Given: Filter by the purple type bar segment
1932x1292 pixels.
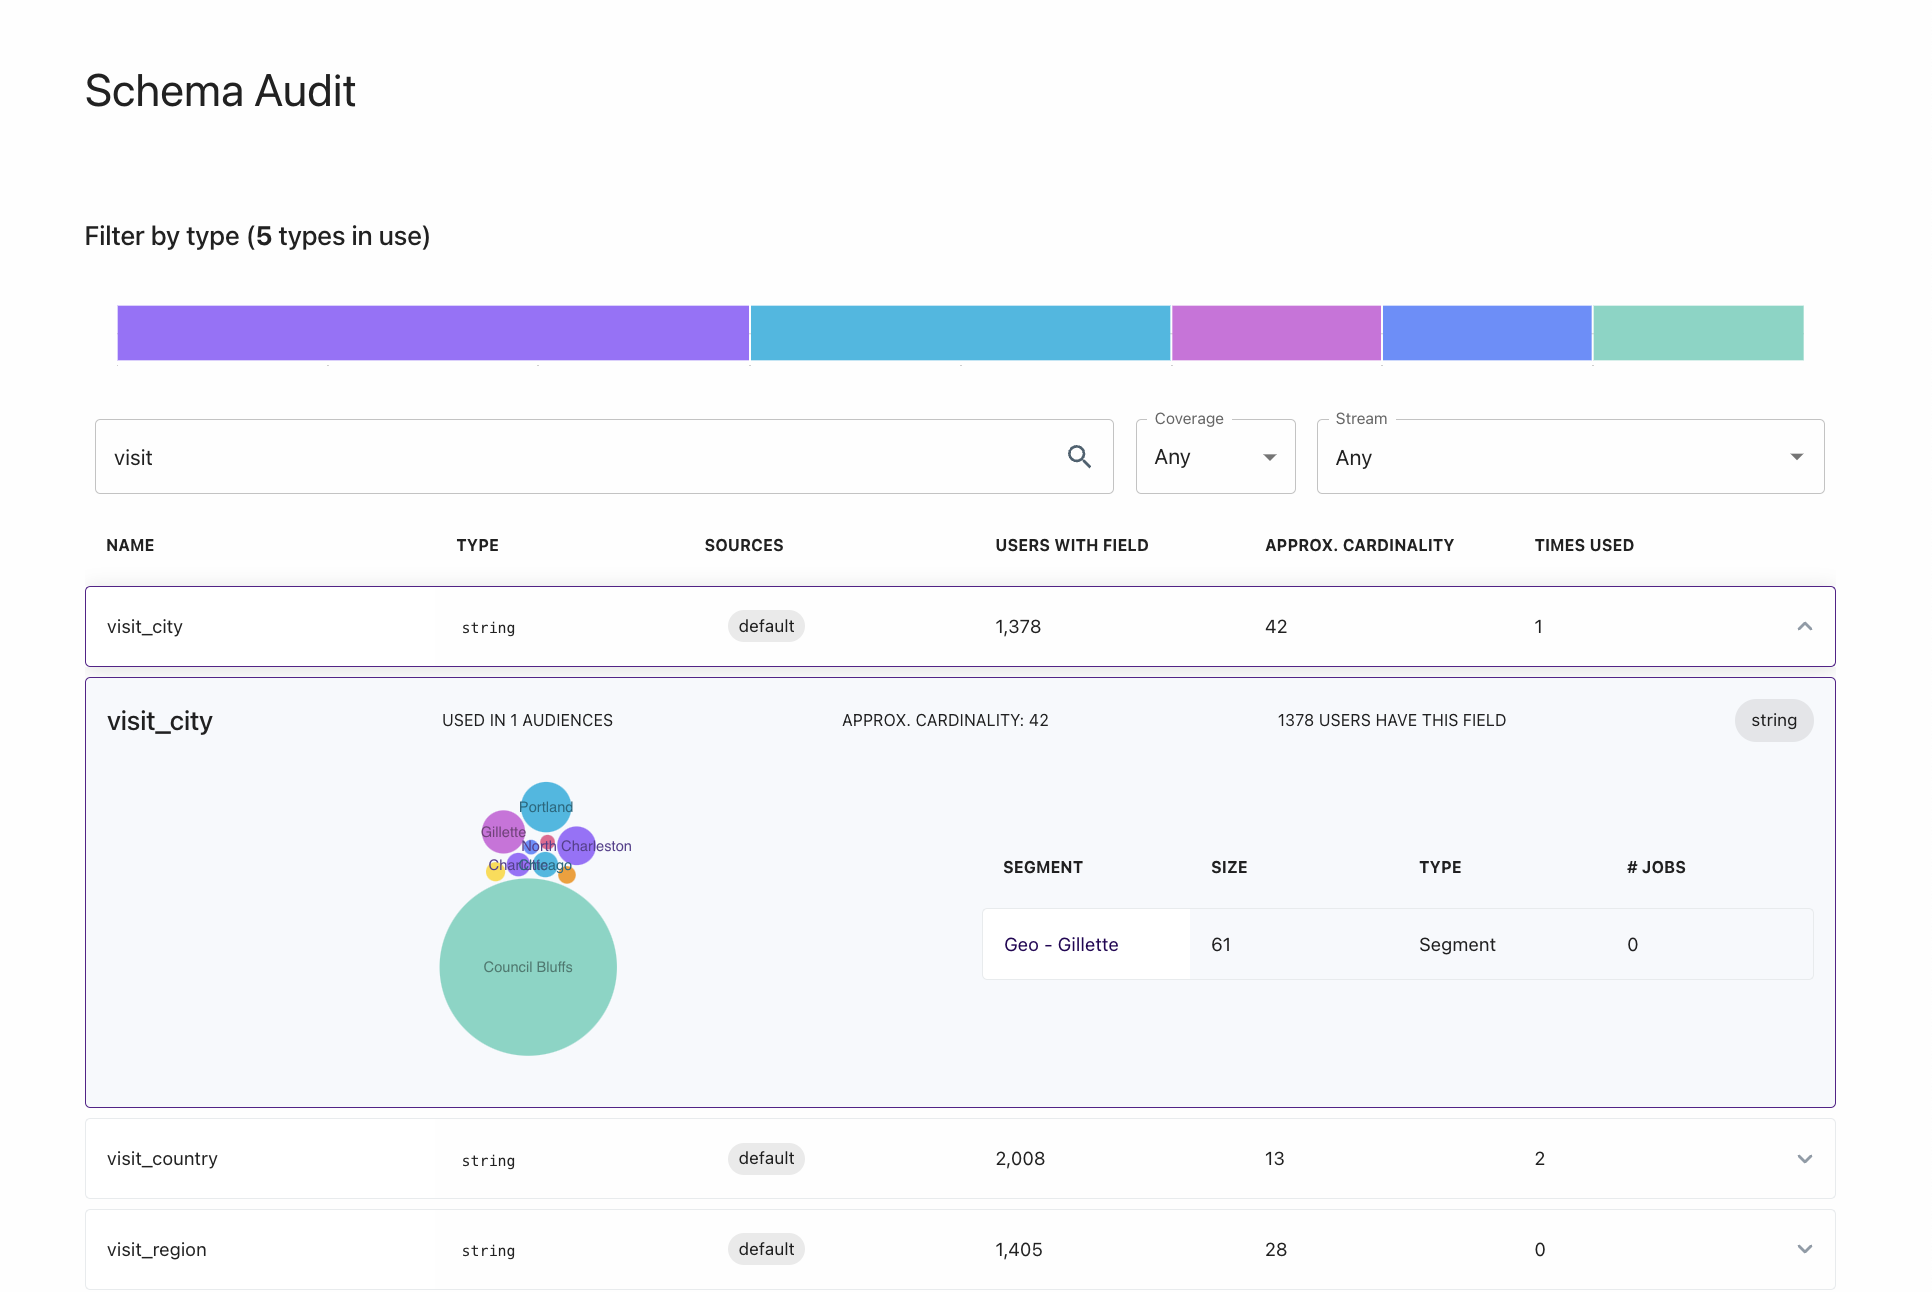Looking at the screenshot, I should click(433, 333).
